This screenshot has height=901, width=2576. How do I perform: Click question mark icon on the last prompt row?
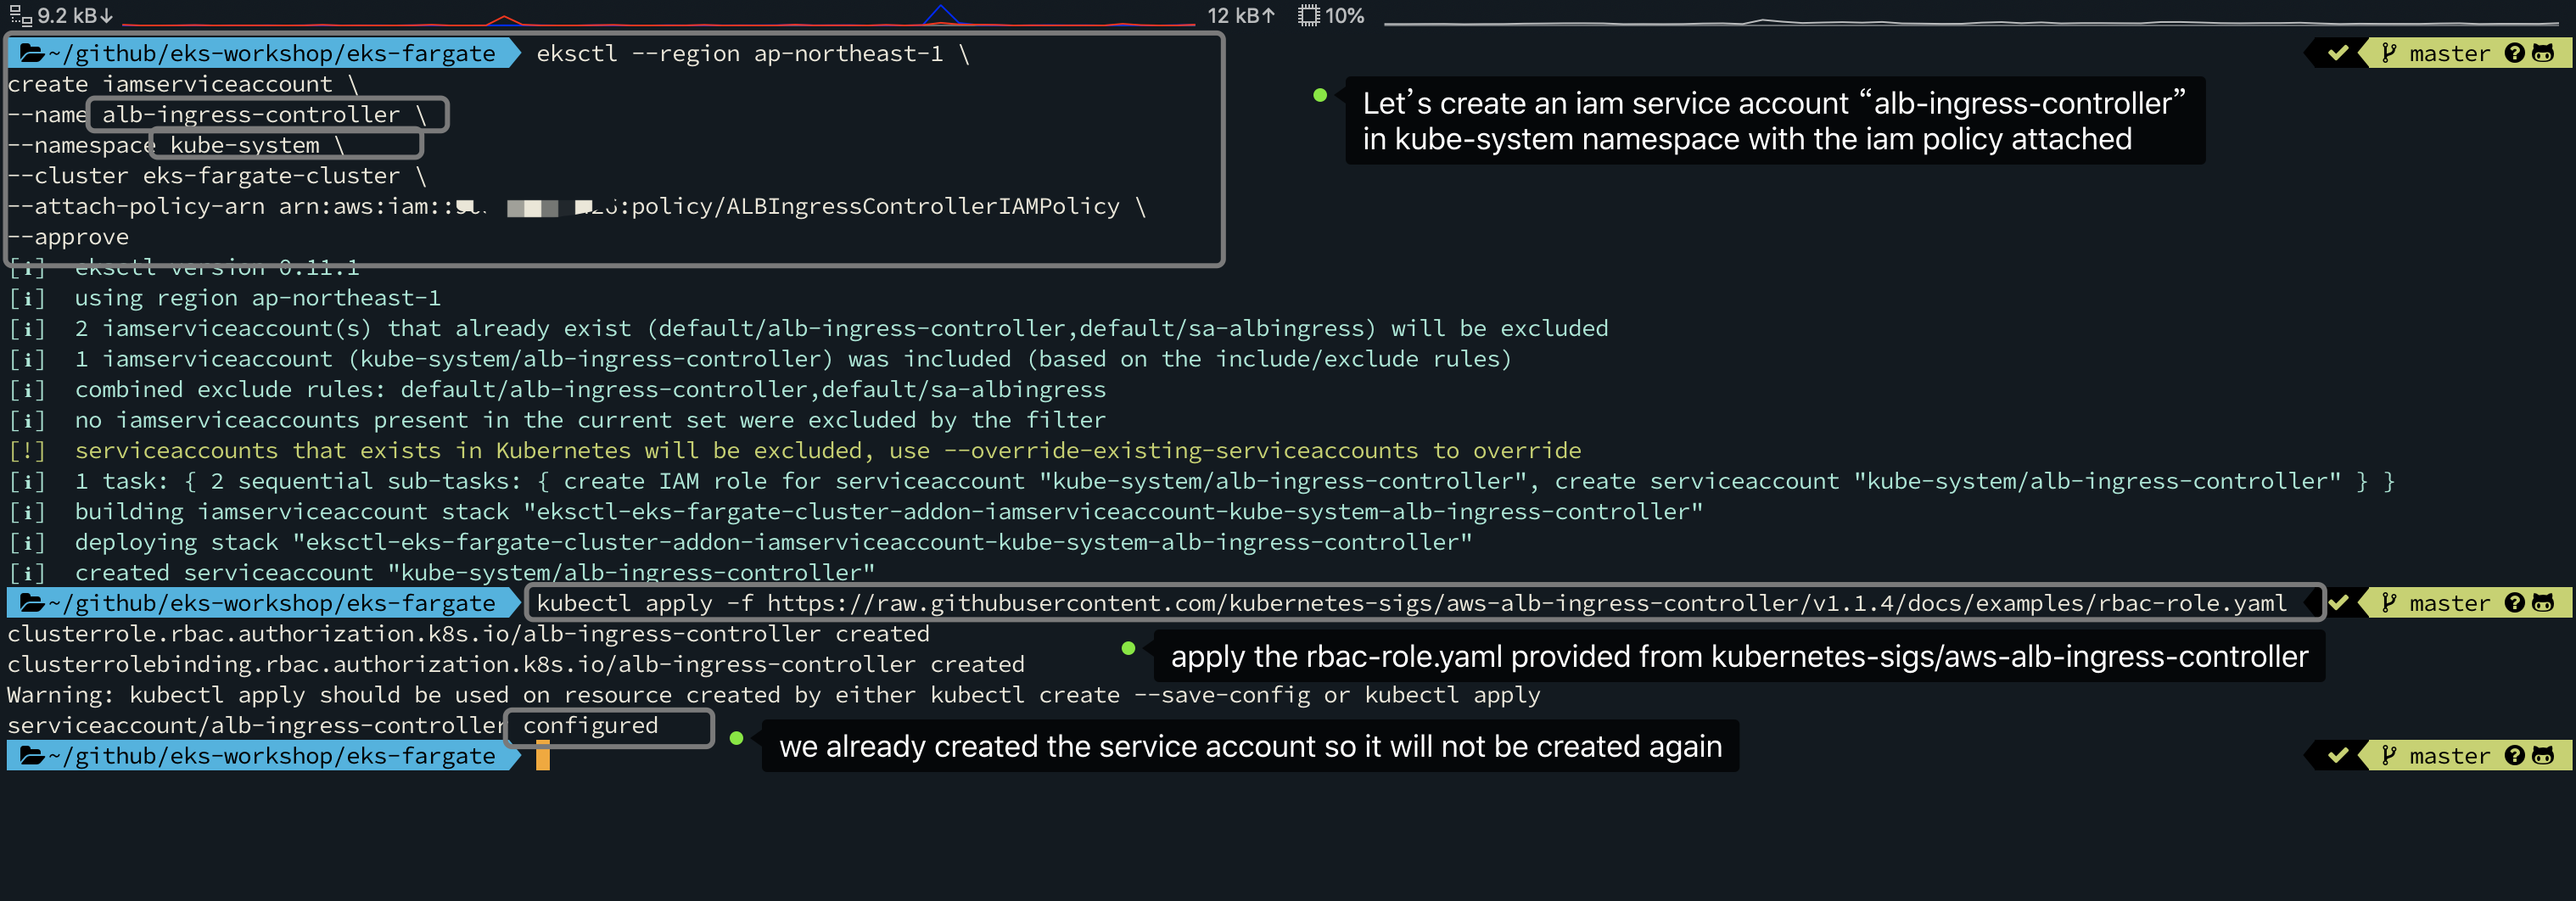tap(2515, 756)
